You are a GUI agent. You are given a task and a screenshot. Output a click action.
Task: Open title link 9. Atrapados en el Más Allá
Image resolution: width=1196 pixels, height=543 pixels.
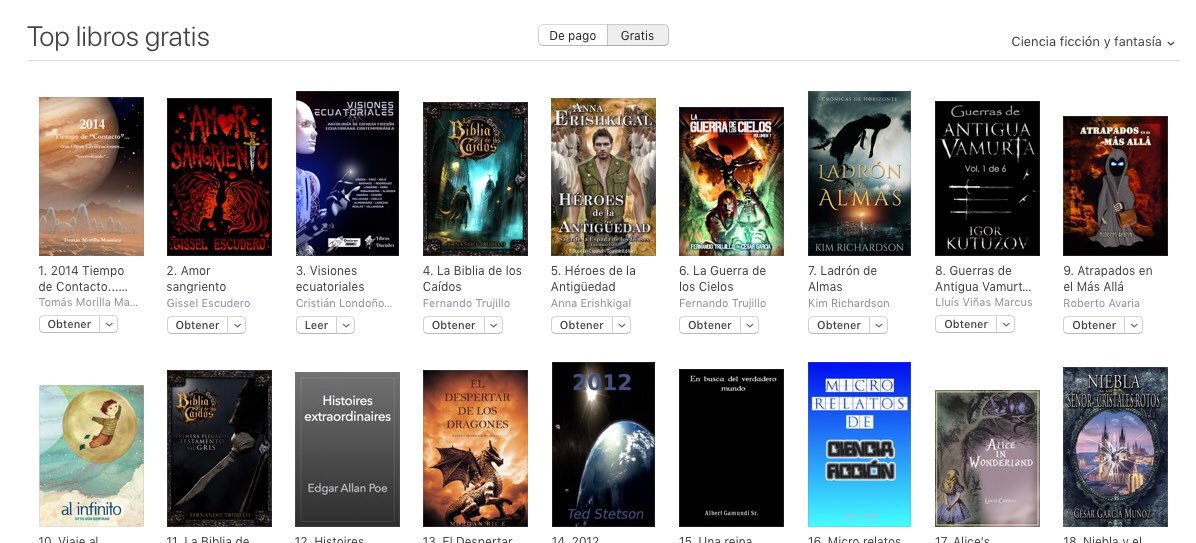pyautogui.click(x=1108, y=278)
